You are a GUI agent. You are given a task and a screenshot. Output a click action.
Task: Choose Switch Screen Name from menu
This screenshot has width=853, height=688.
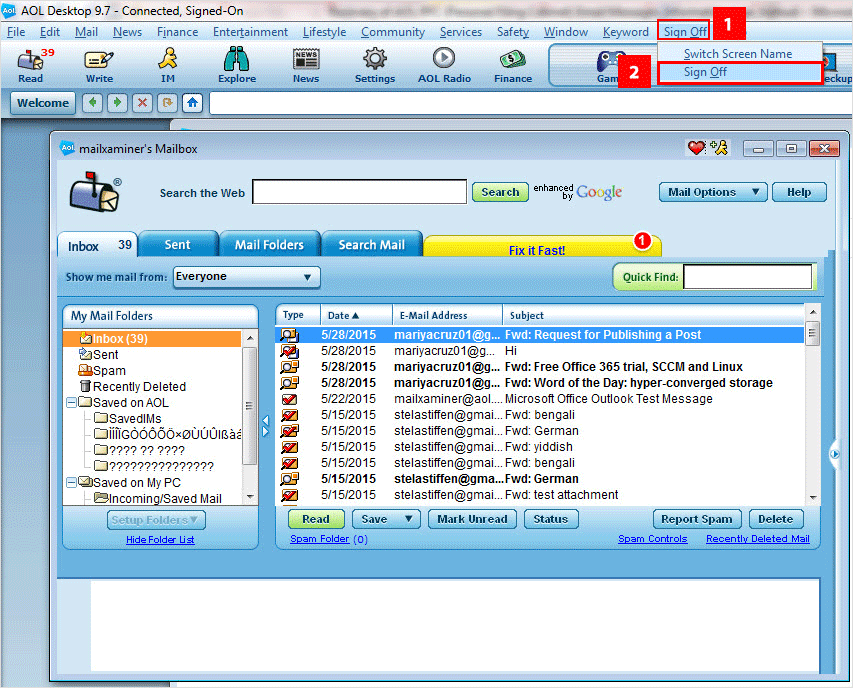(x=738, y=54)
